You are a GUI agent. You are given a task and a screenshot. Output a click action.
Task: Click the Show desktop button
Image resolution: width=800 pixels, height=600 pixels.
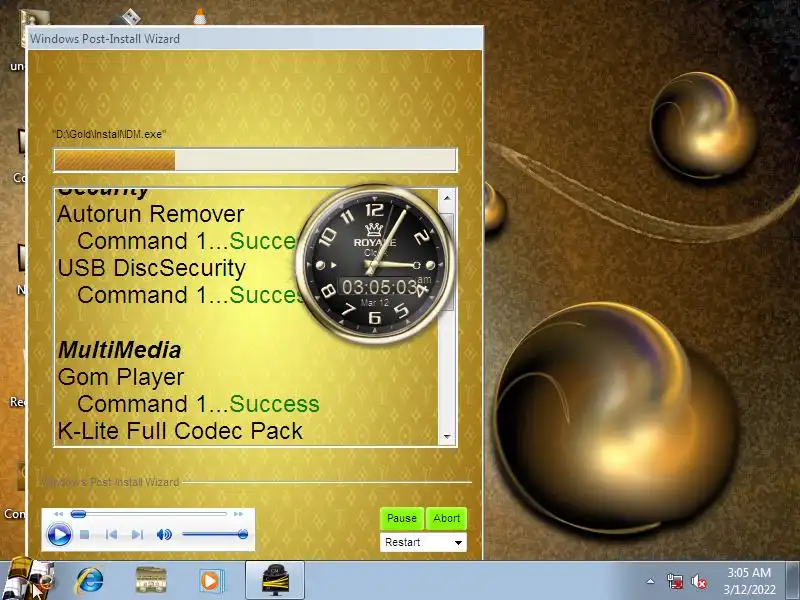pos(793,580)
